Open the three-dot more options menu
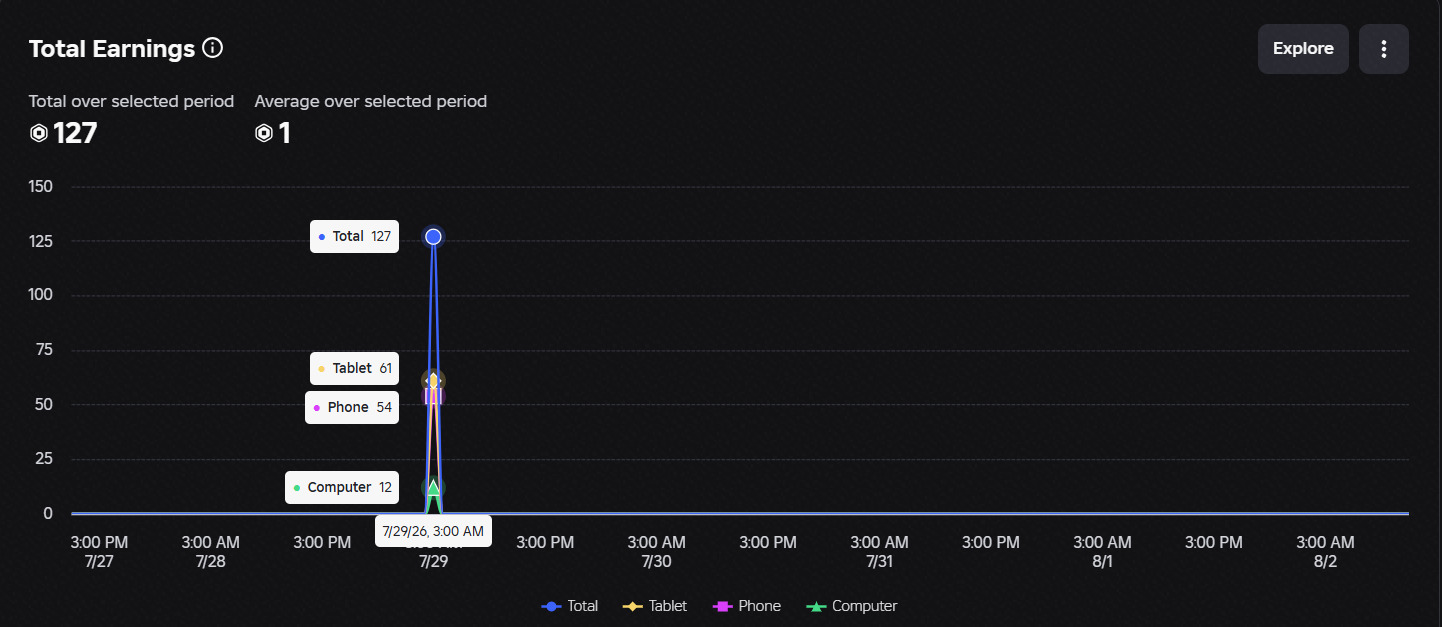This screenshot has width=1442, height=627. 1384,49
